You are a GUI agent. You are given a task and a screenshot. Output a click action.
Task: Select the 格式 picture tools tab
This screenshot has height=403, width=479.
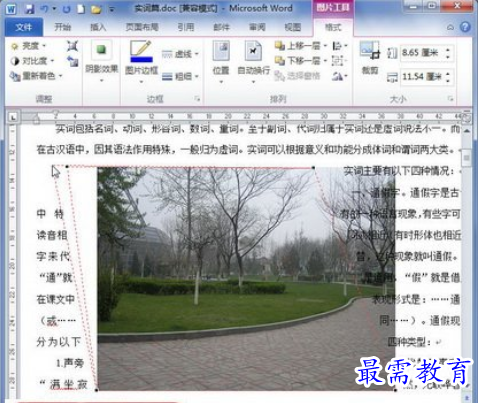coord(333,27)
